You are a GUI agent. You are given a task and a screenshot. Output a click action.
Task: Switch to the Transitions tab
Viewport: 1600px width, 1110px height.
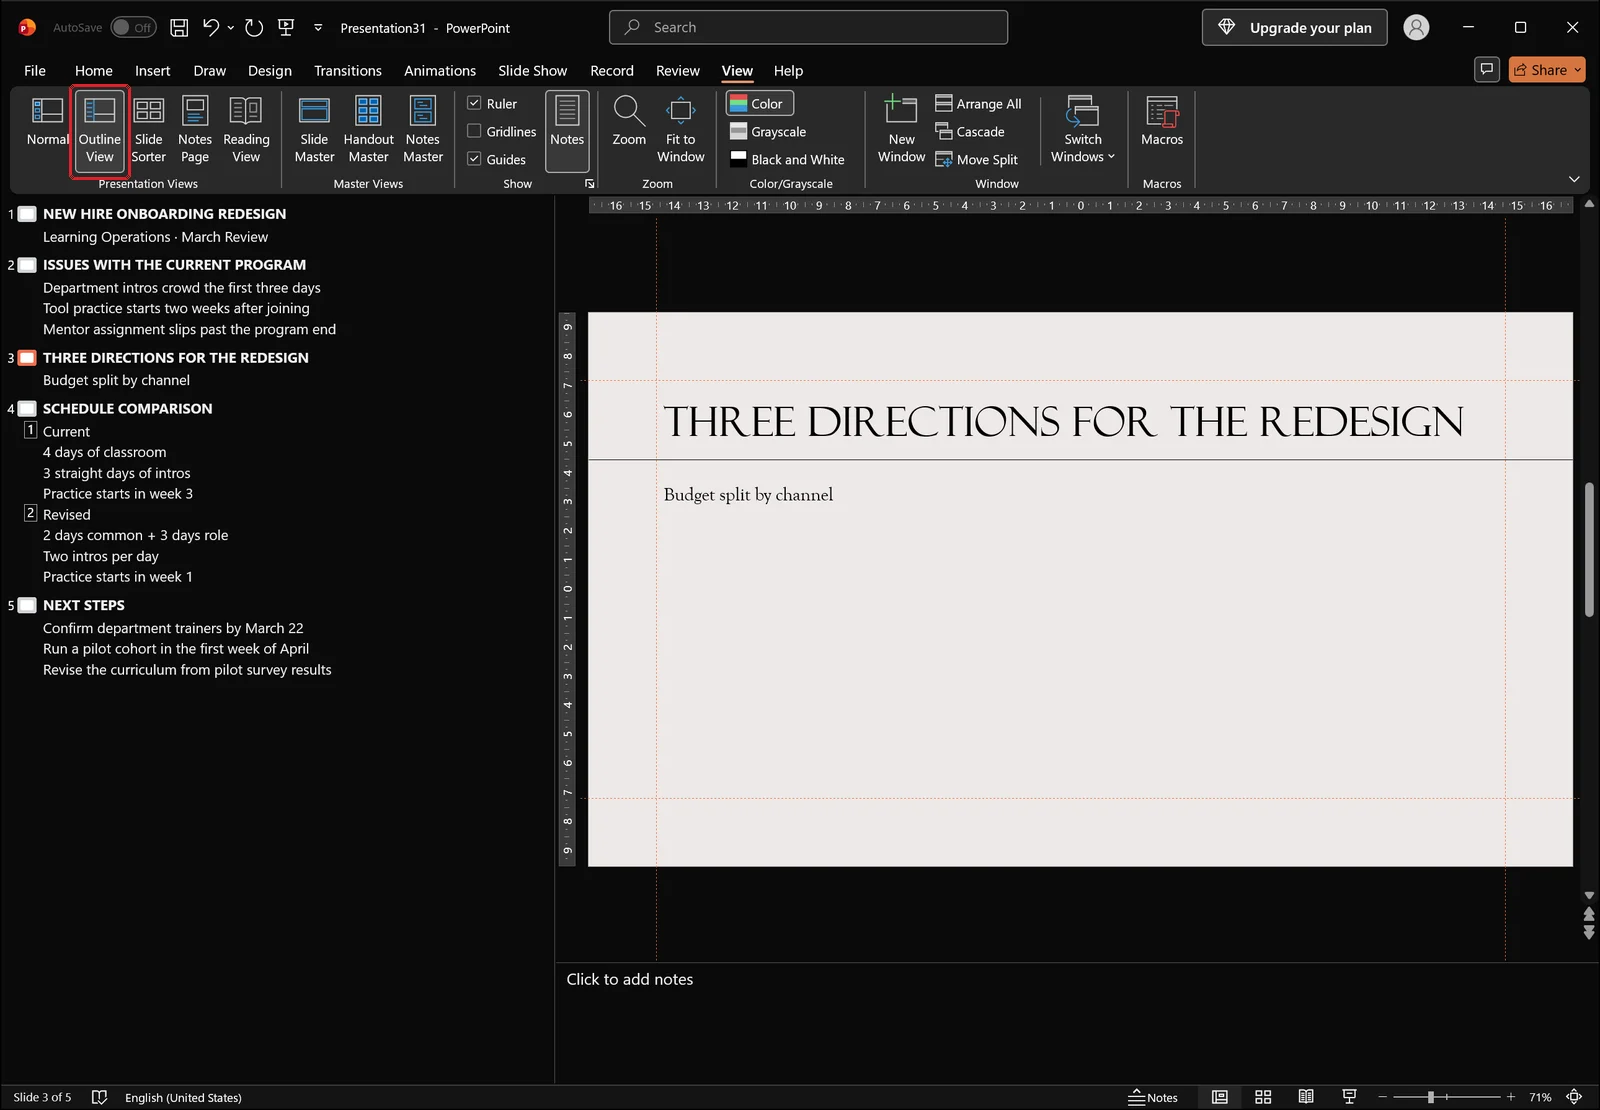coord(348,70)
